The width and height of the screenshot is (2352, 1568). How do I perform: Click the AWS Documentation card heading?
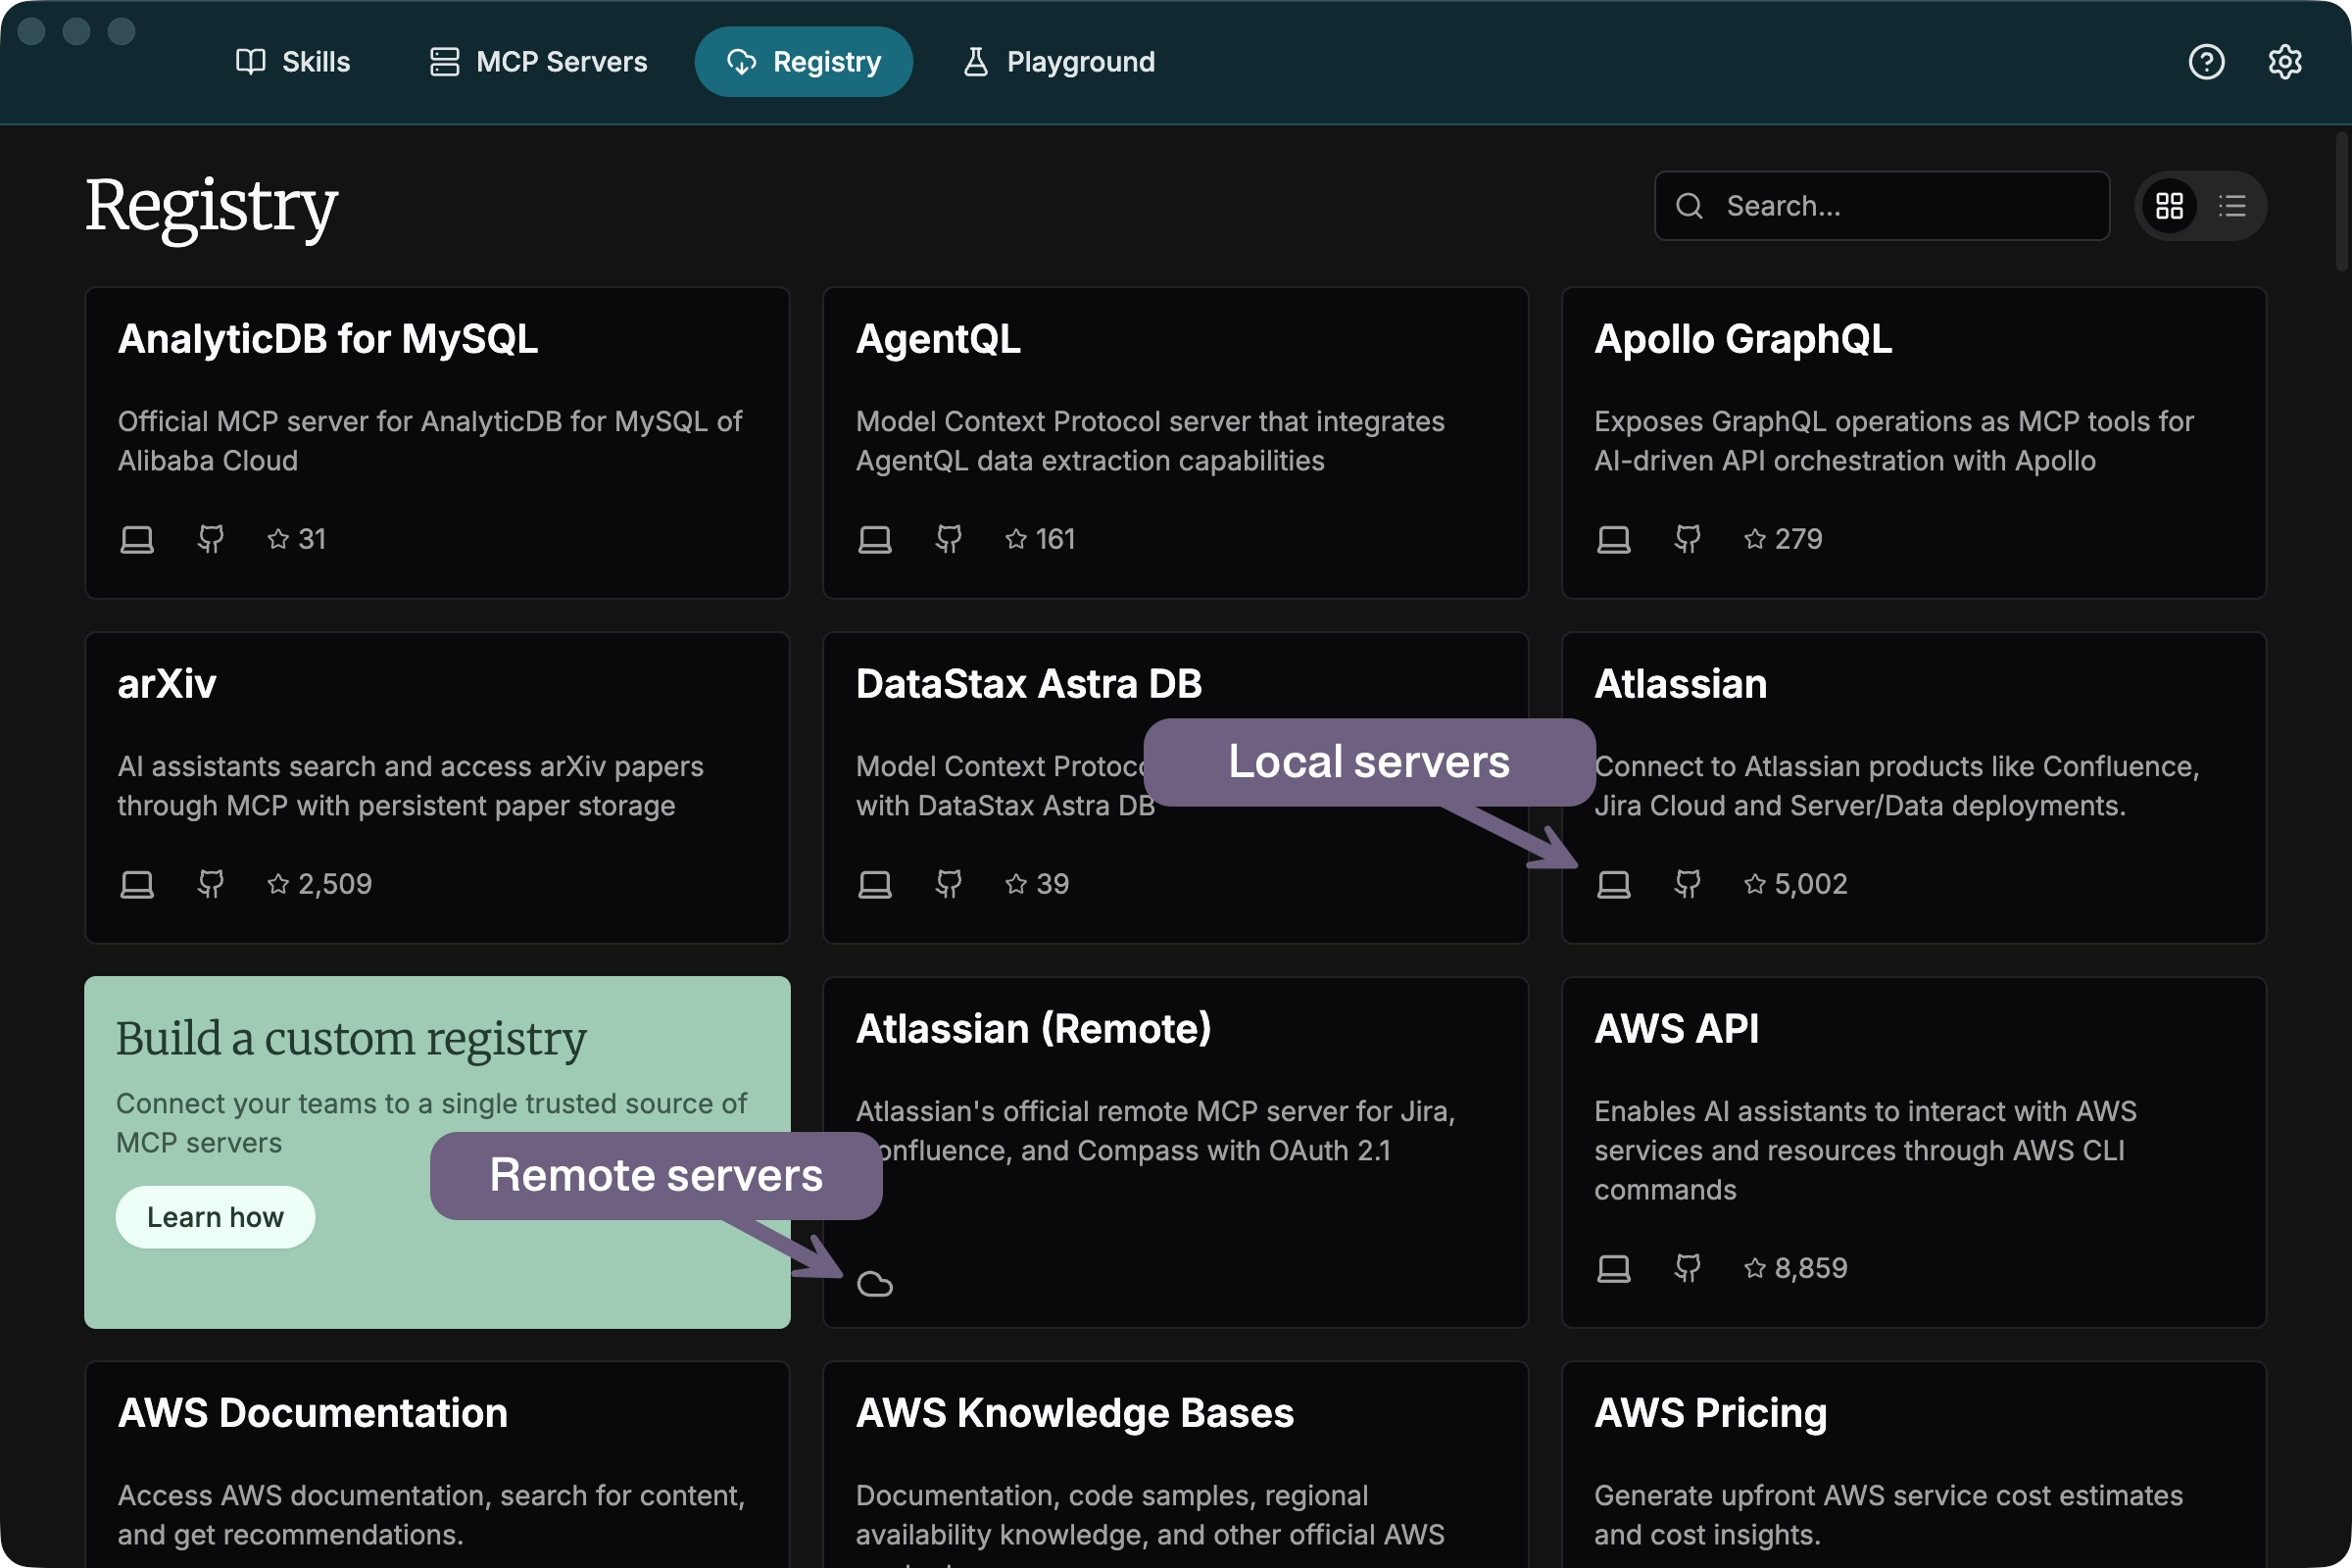(313, 1413)
